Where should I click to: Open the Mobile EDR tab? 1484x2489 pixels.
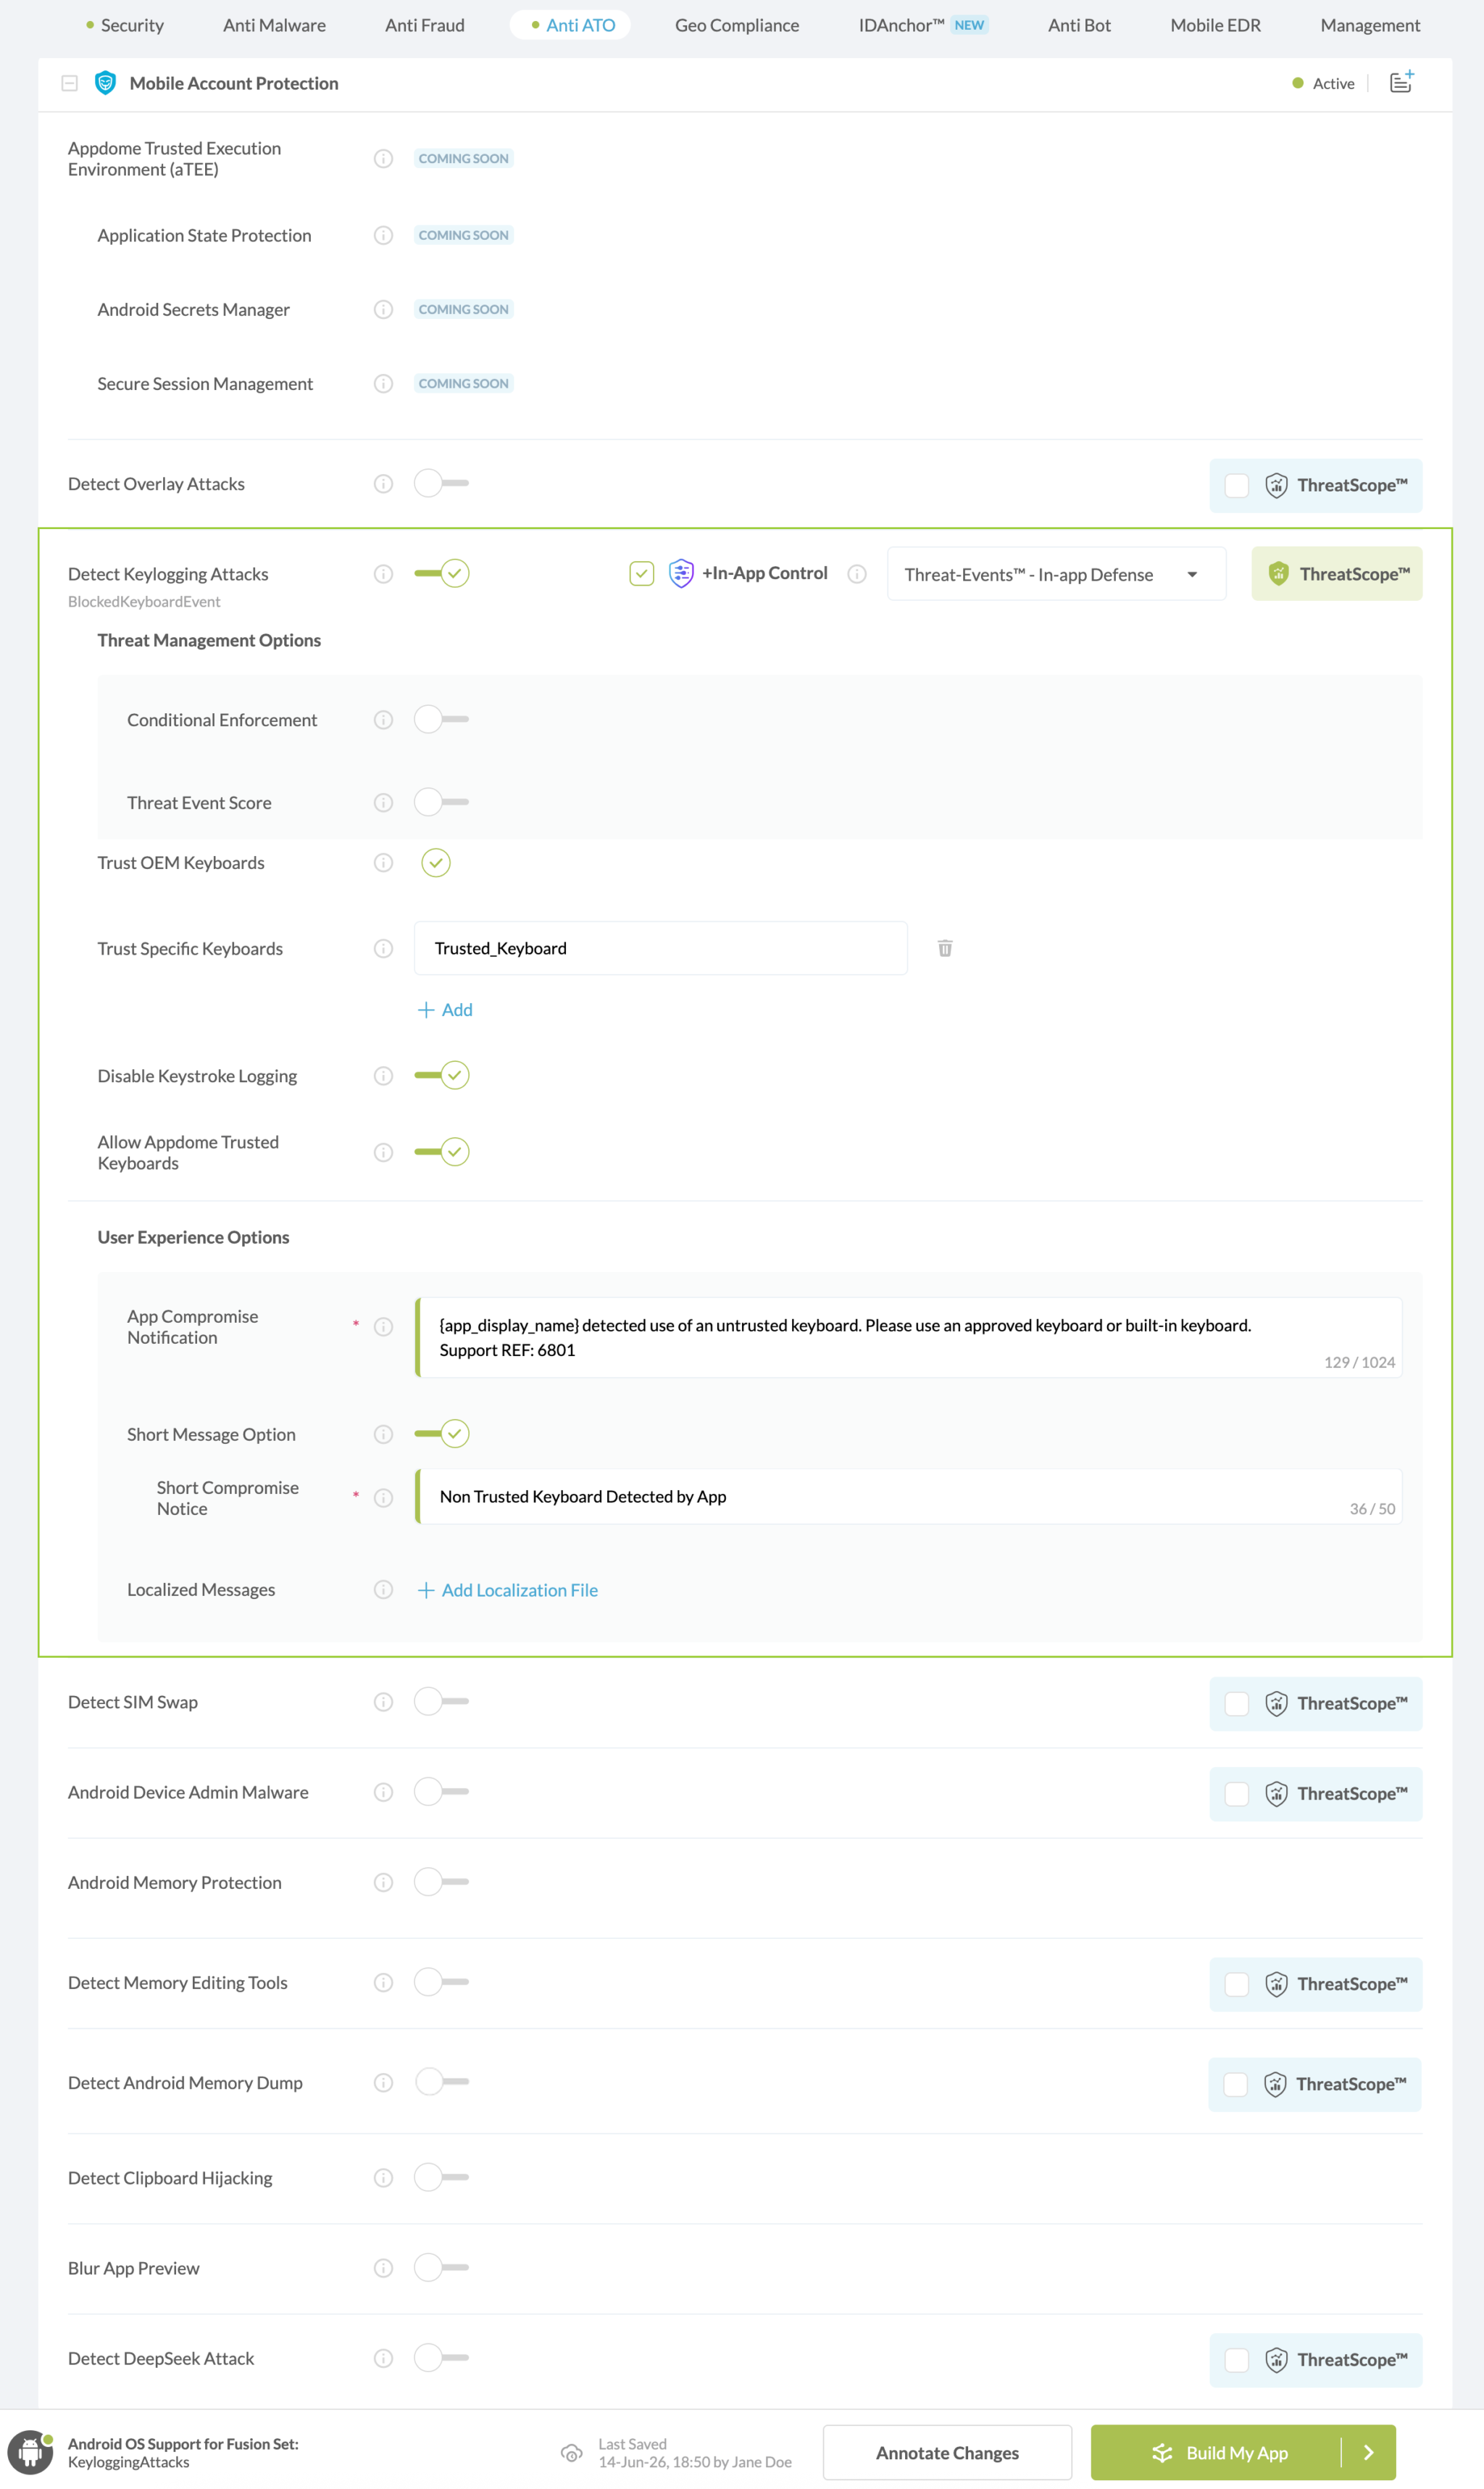(1215, 25)
